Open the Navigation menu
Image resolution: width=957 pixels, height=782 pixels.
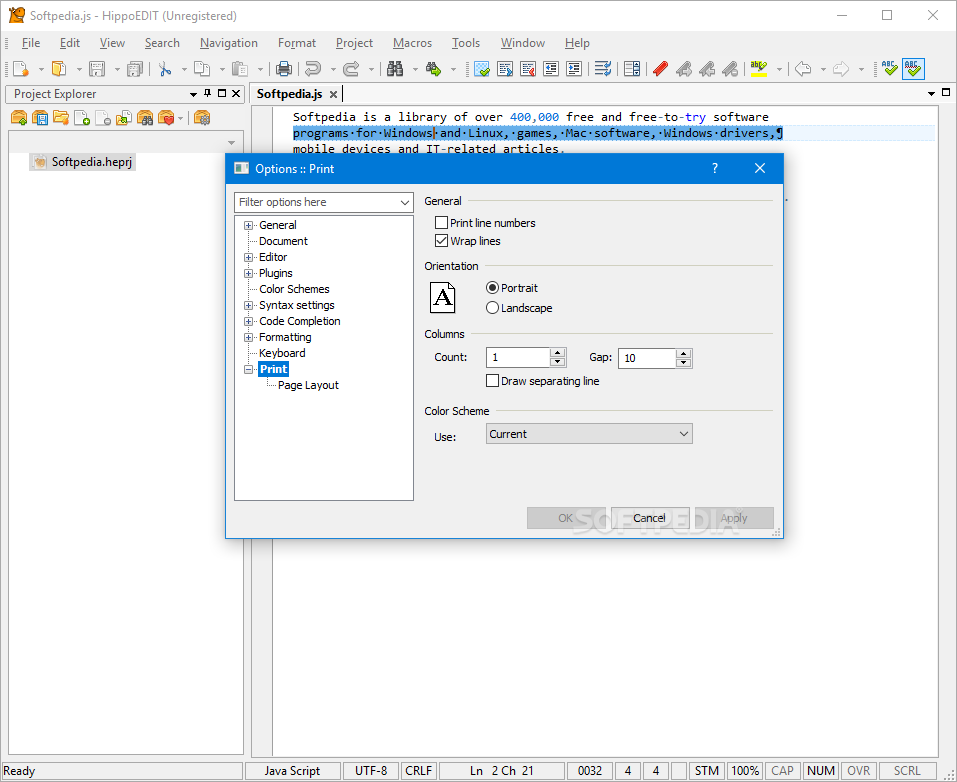click(x=229, y=43)
